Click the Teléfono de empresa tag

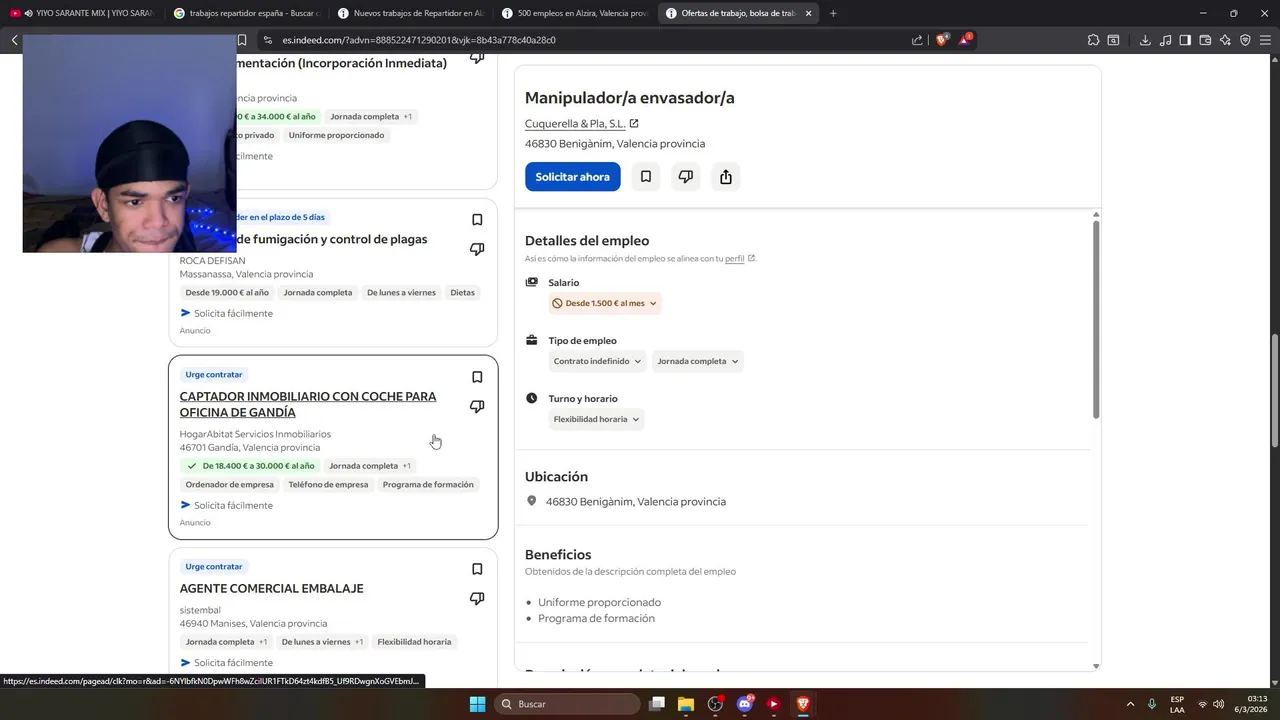(328, 485)
